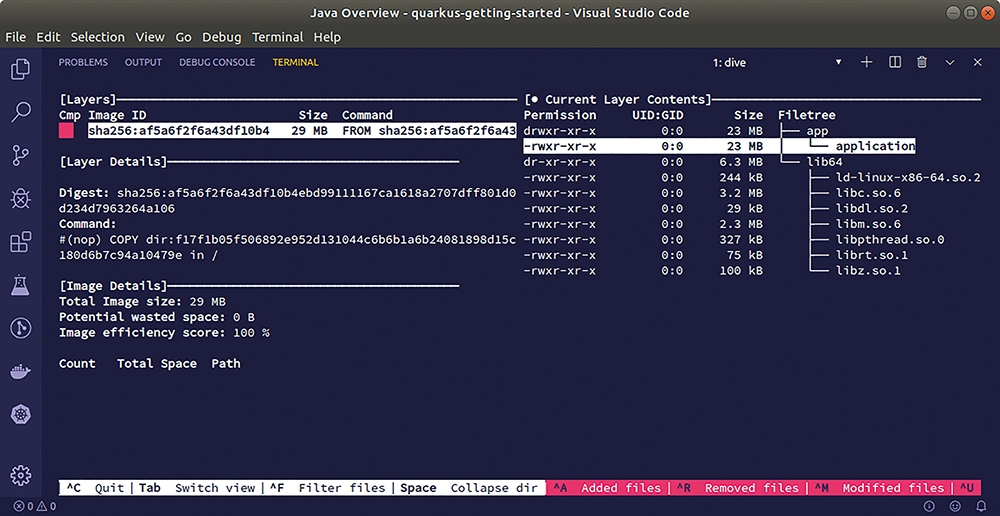This screenshot has height=516, width=1000.
Task: Click the pink Cmp layer color block
Action: [66, 131]
